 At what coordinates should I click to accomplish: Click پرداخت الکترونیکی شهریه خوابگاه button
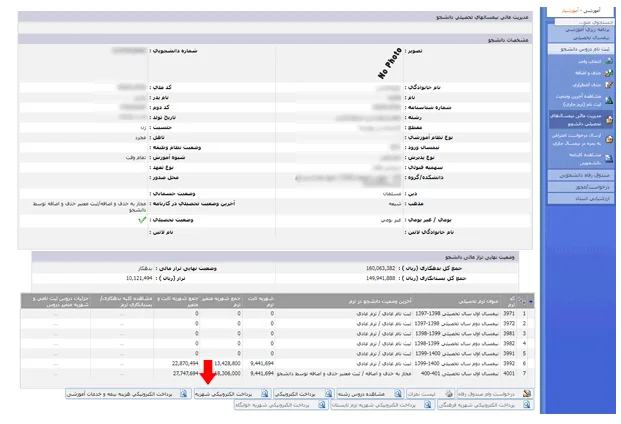(281, 405)
